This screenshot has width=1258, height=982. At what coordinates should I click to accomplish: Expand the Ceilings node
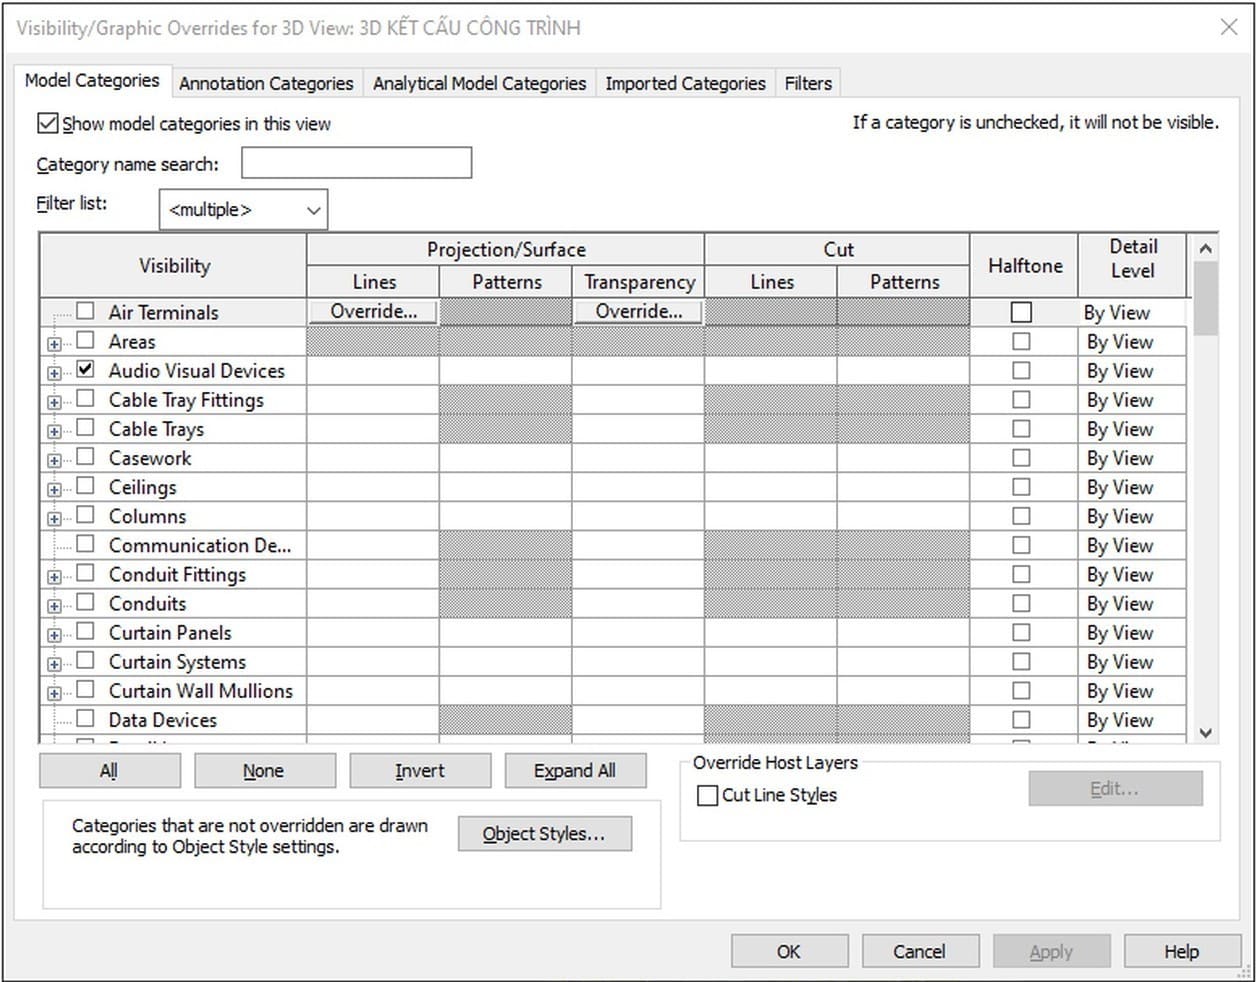[x=54, y=489]
